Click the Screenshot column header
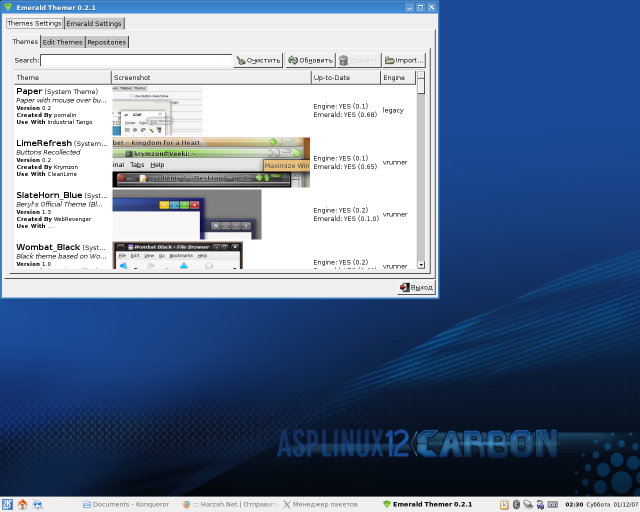640x512 pixels. point(211,77)
